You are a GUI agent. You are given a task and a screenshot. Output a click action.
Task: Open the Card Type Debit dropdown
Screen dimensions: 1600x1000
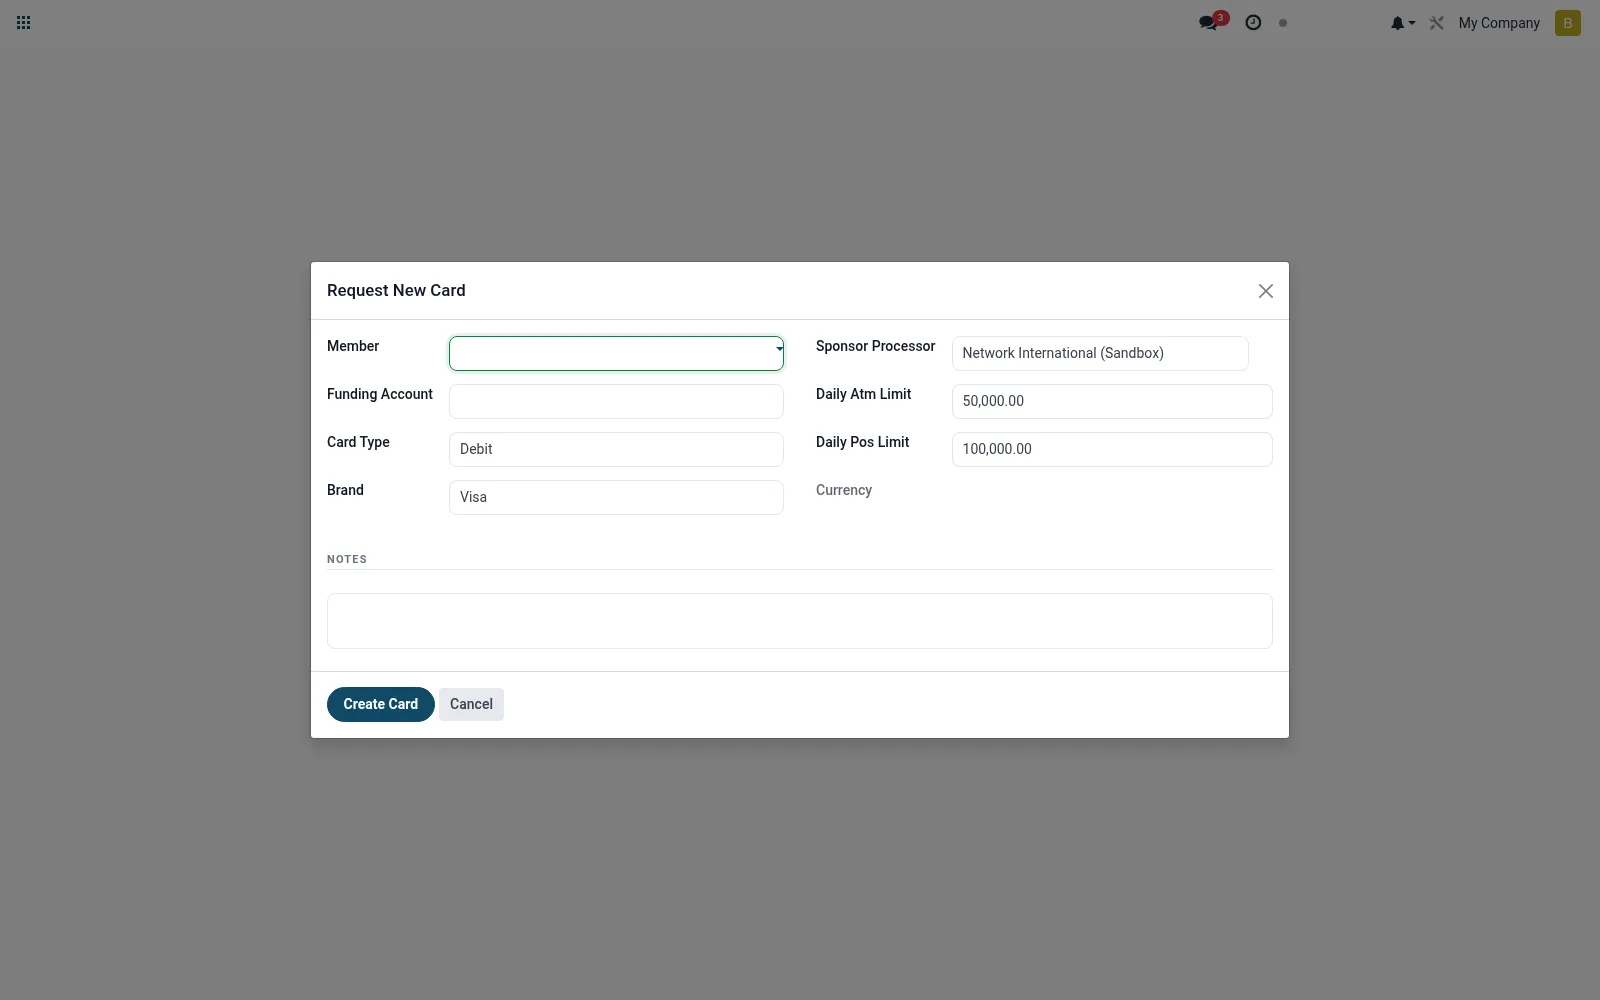616,449
